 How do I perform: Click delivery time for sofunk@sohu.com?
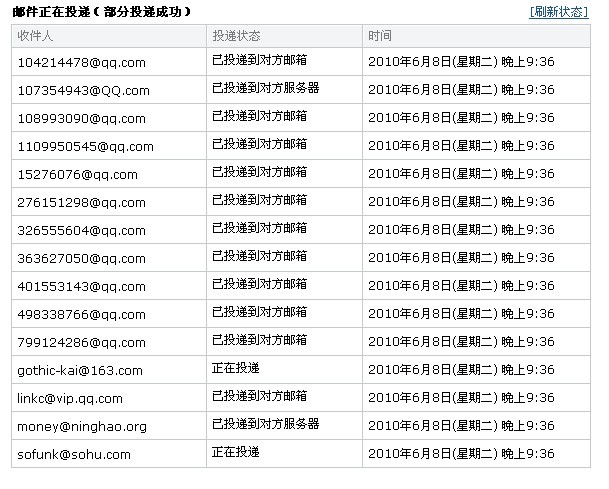click(x=461, y=453)
